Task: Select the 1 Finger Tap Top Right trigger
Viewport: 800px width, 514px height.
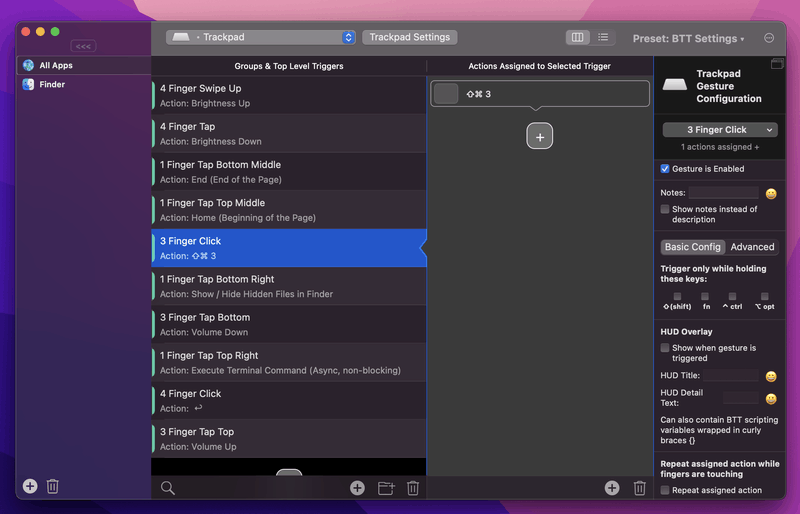Action: tap(289, 362)
